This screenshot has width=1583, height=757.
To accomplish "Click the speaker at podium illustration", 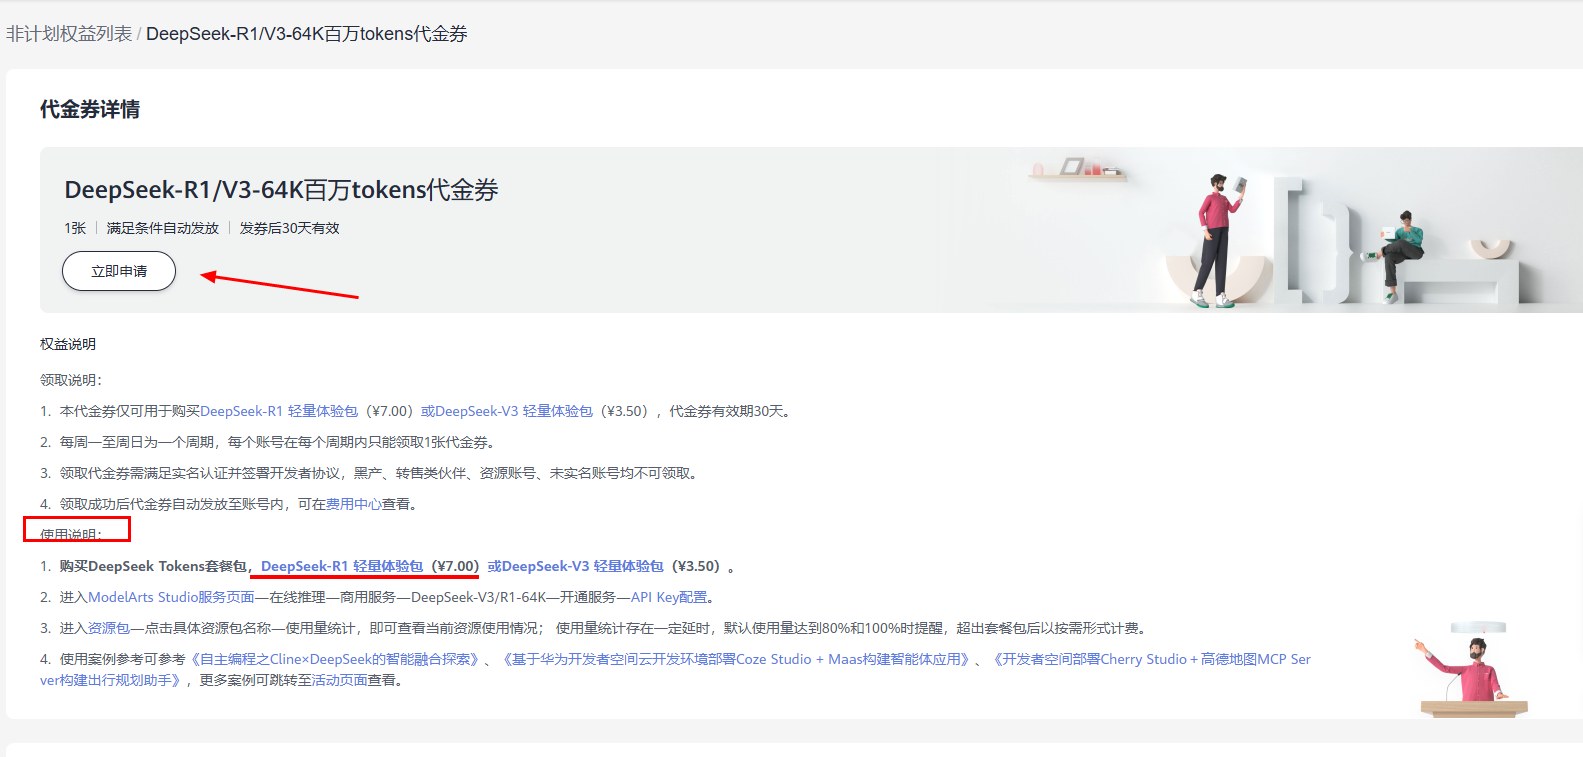I will [x=1472, y=670].
